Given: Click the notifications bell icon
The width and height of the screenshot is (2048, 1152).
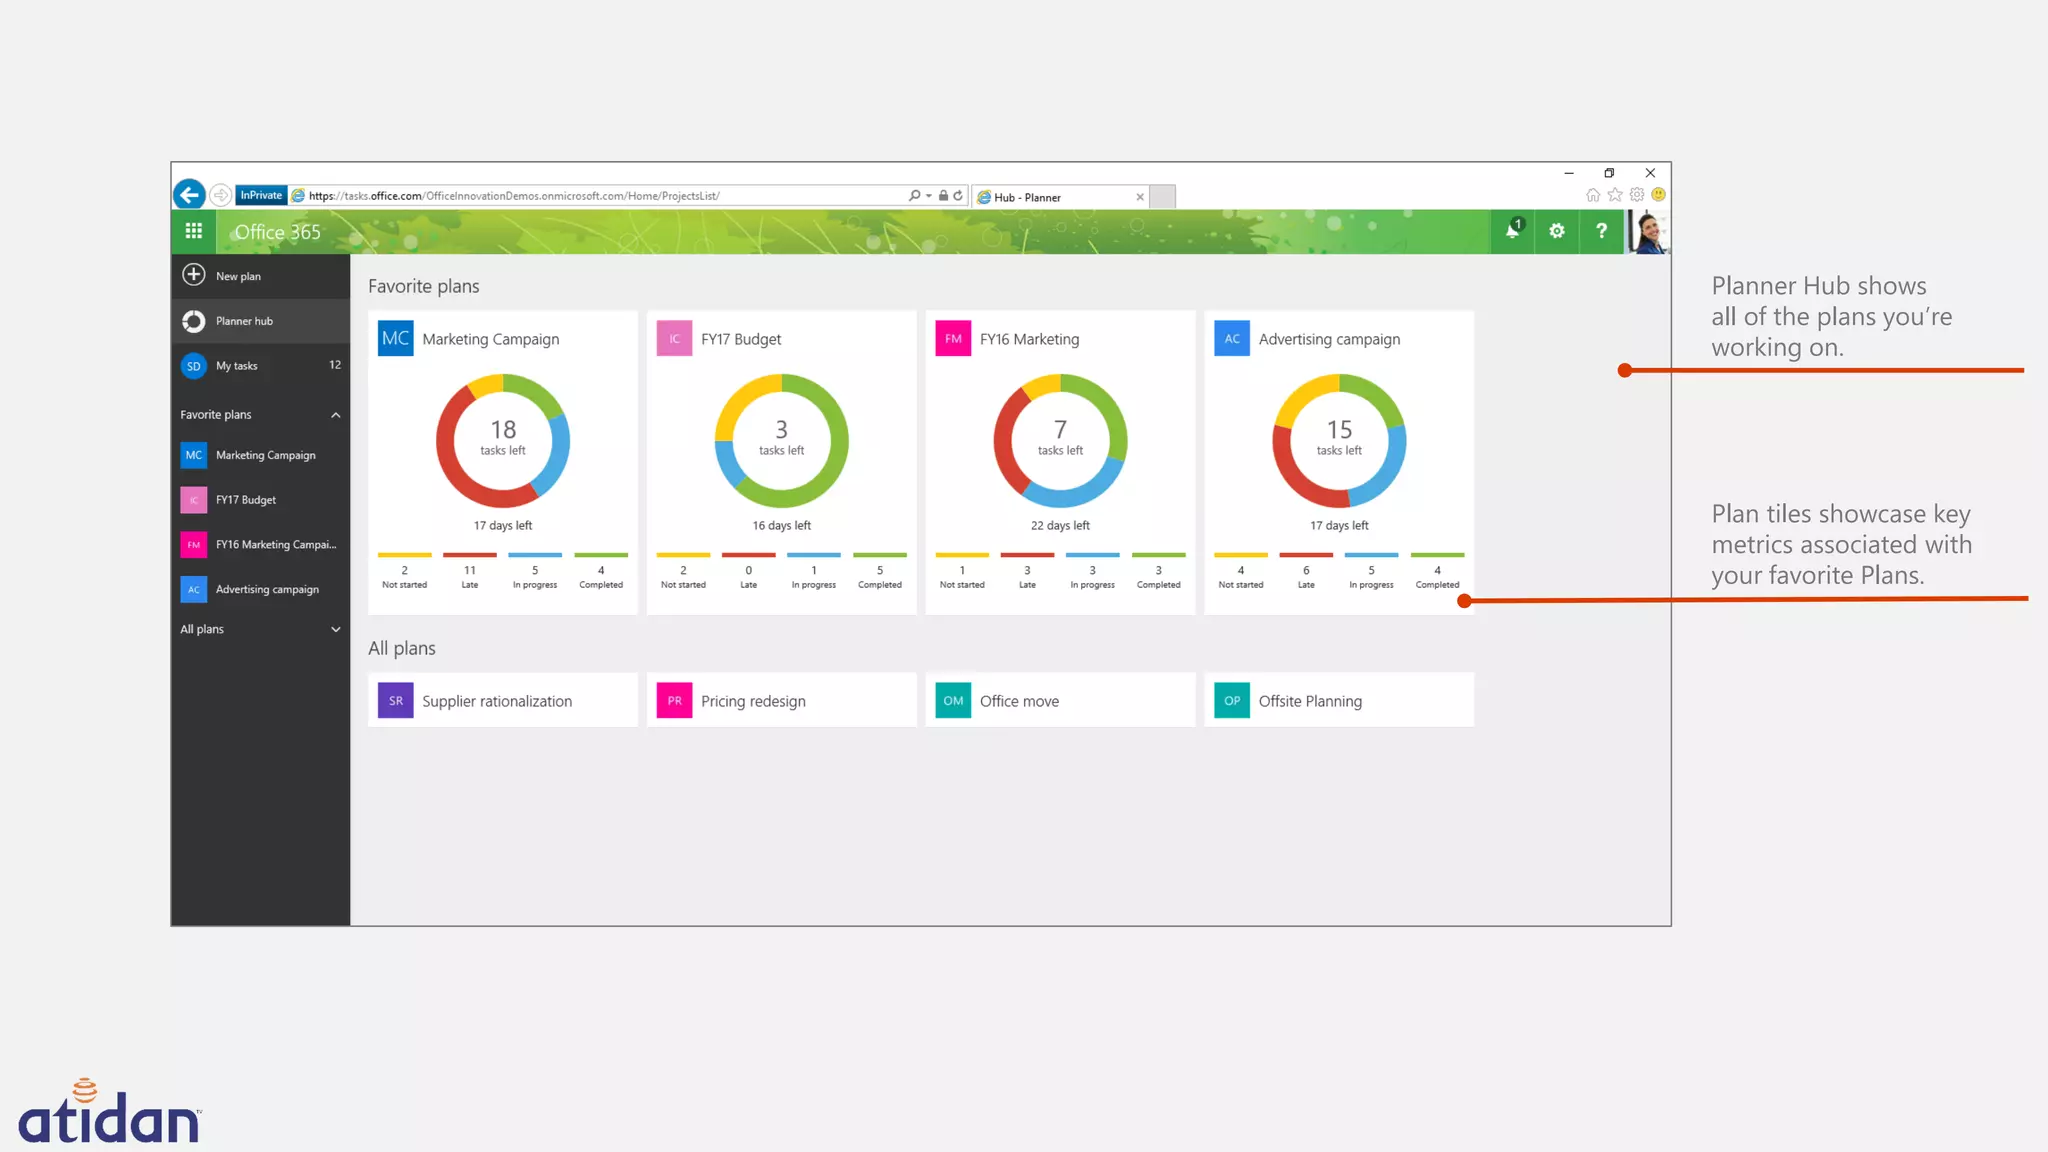Looking at the screenshot, I should tap(1513, 231).
